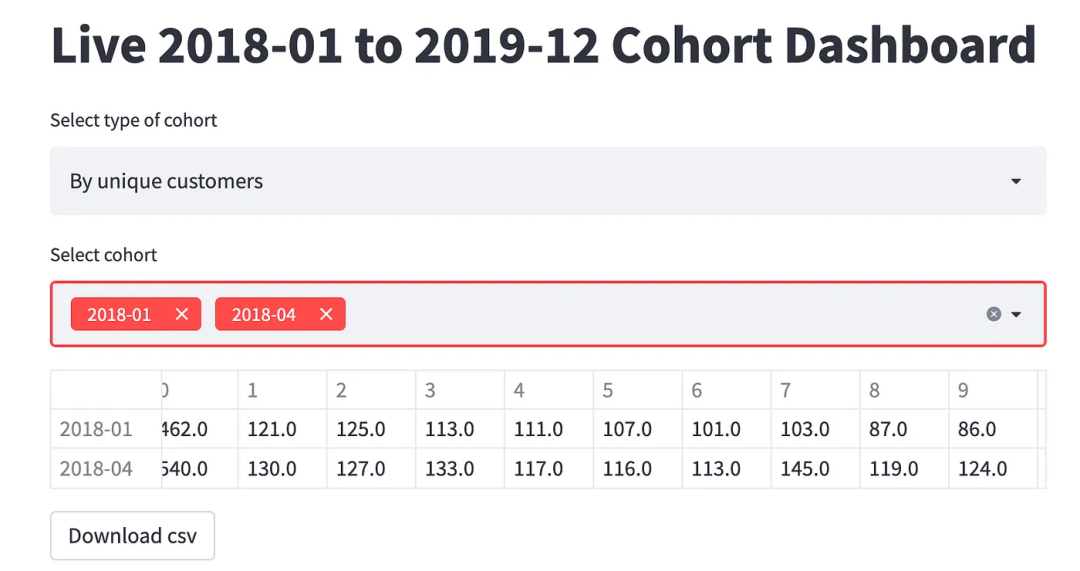The height and width of the screenshot is (571, 1080).
Task: Click the cell showing 86.0
Action: pyautogui.click(x=977, y=429)
